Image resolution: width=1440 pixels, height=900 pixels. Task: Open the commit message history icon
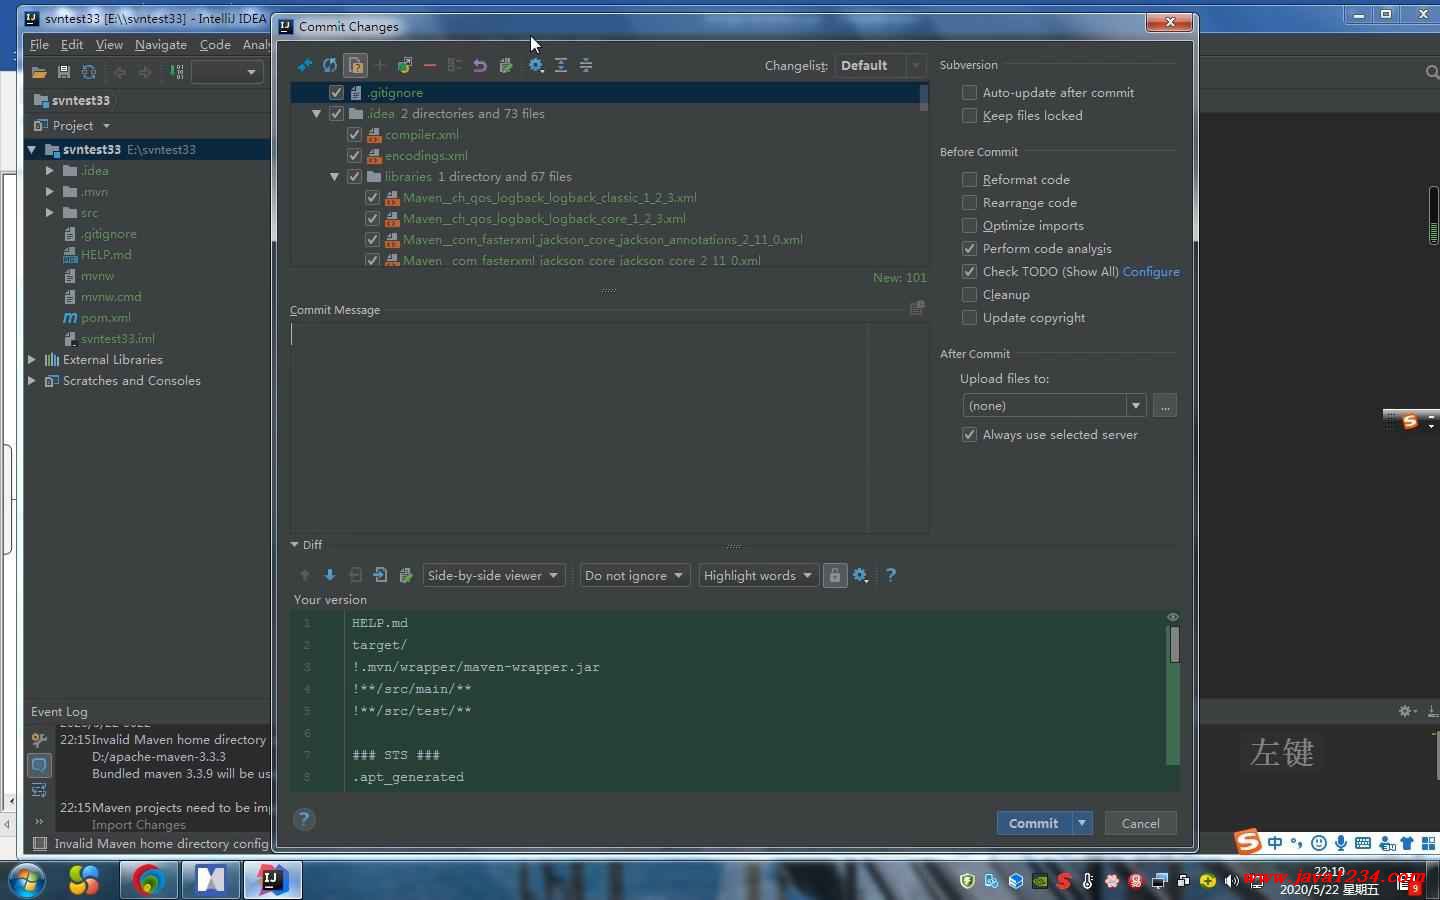(917, 309)
